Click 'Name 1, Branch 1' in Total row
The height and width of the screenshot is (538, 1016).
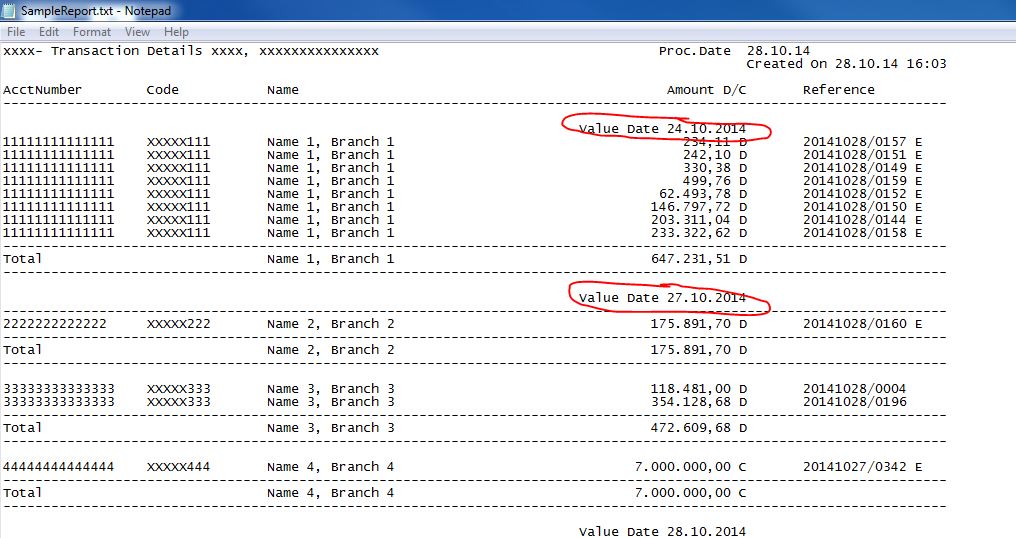point(330,259)
